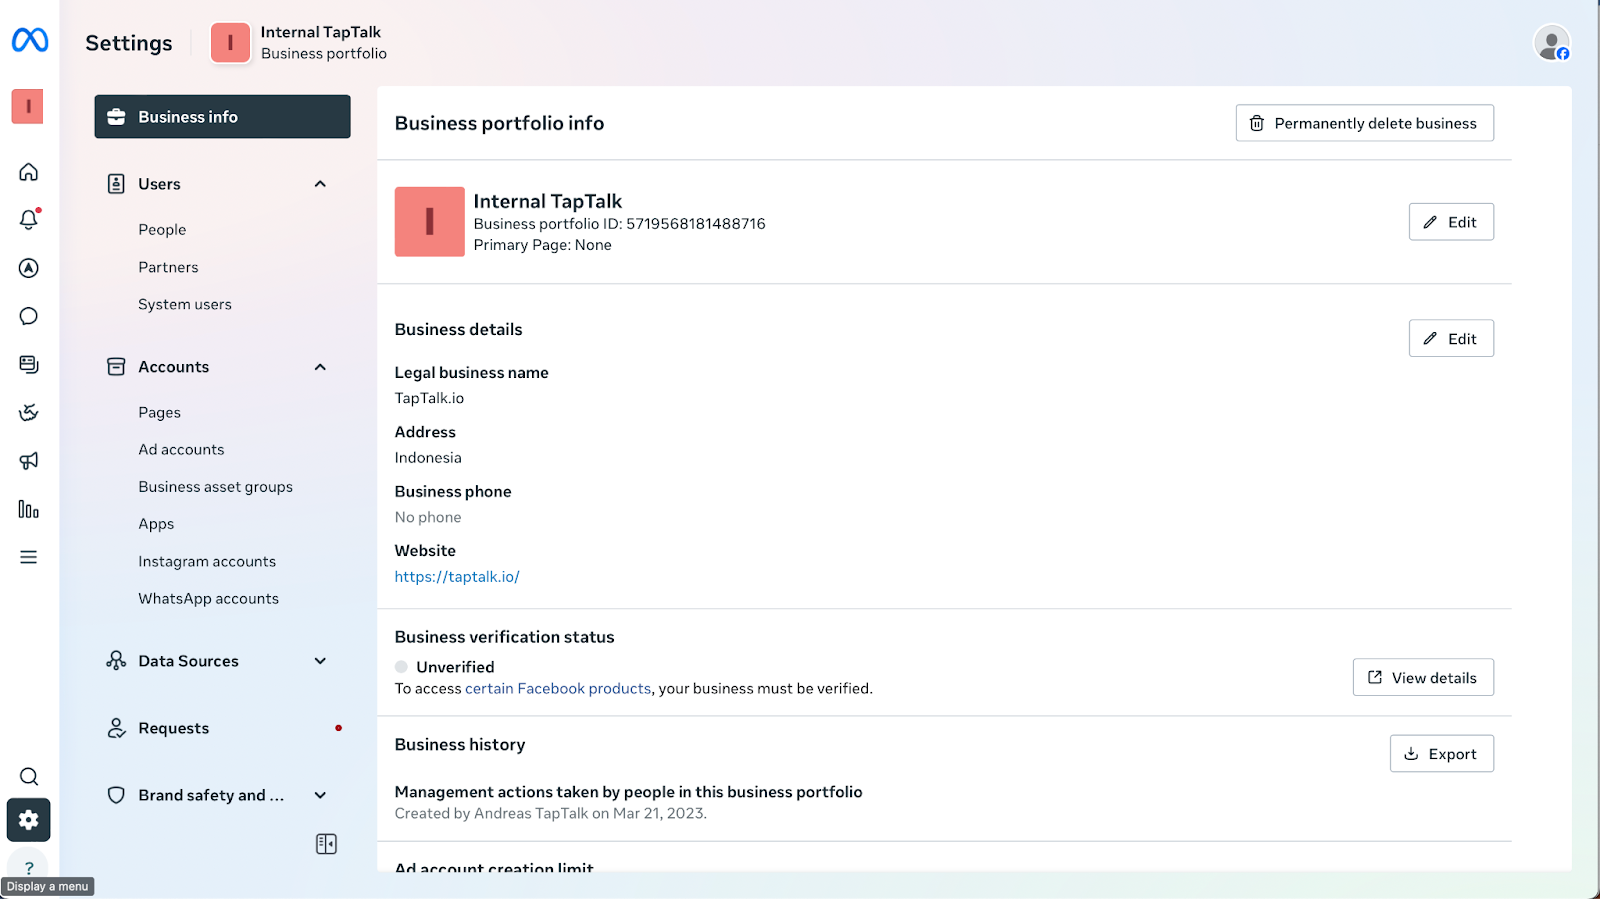
Task: Click the Business portfolio ID text
Action: click(620, 224)
